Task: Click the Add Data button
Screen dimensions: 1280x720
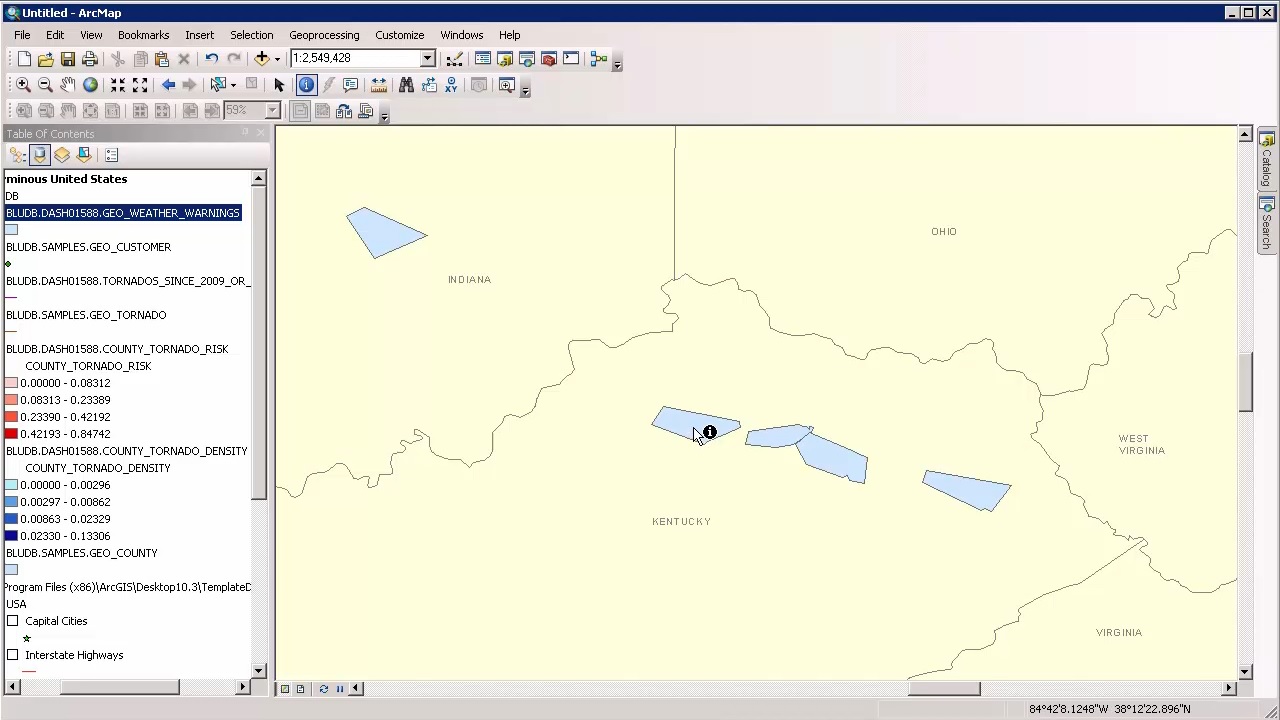Action: click(x=262, y=59)
